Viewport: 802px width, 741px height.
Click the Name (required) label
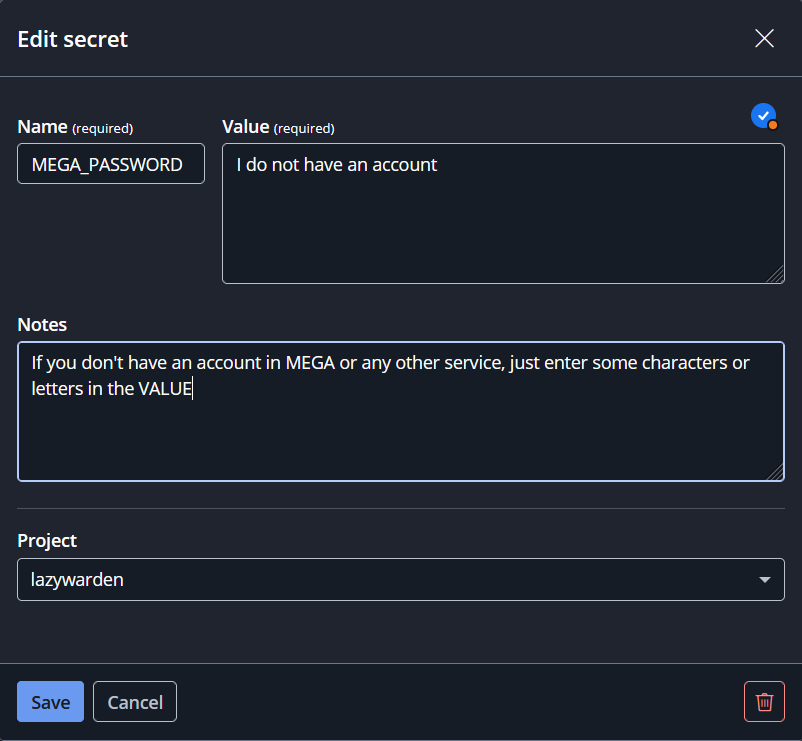[75, 127]
